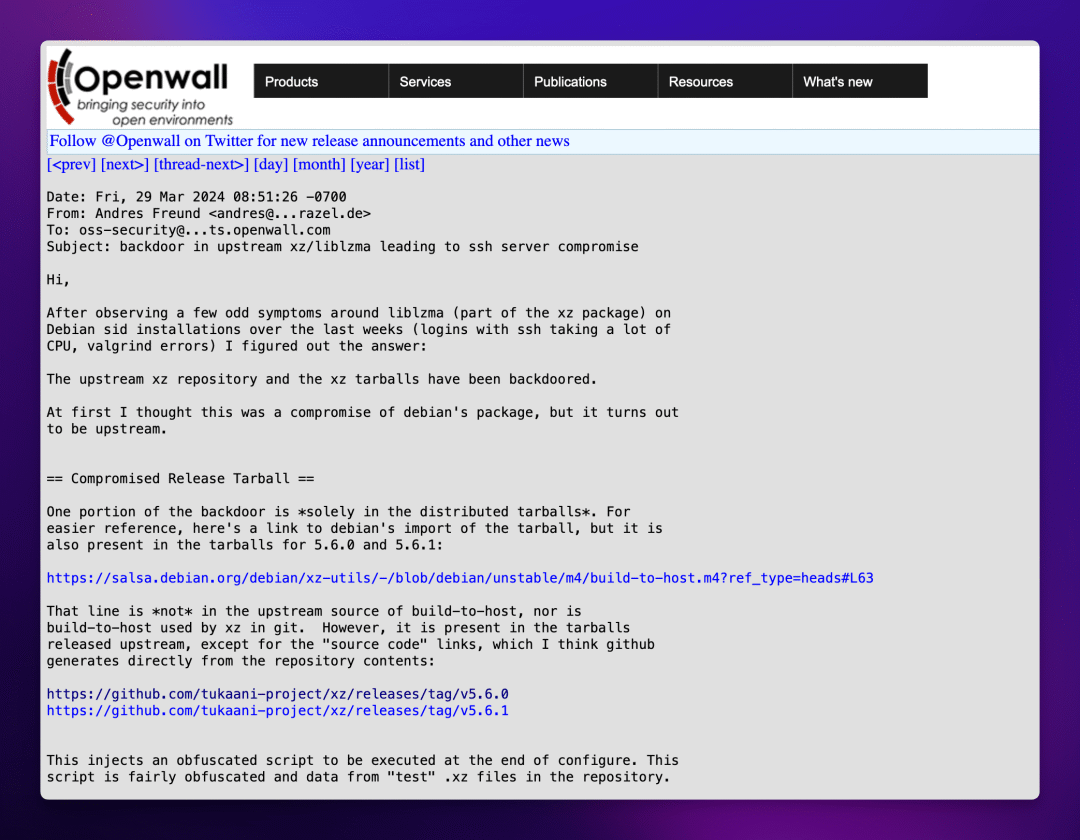Open the [day] archive view

click(271, 165)
